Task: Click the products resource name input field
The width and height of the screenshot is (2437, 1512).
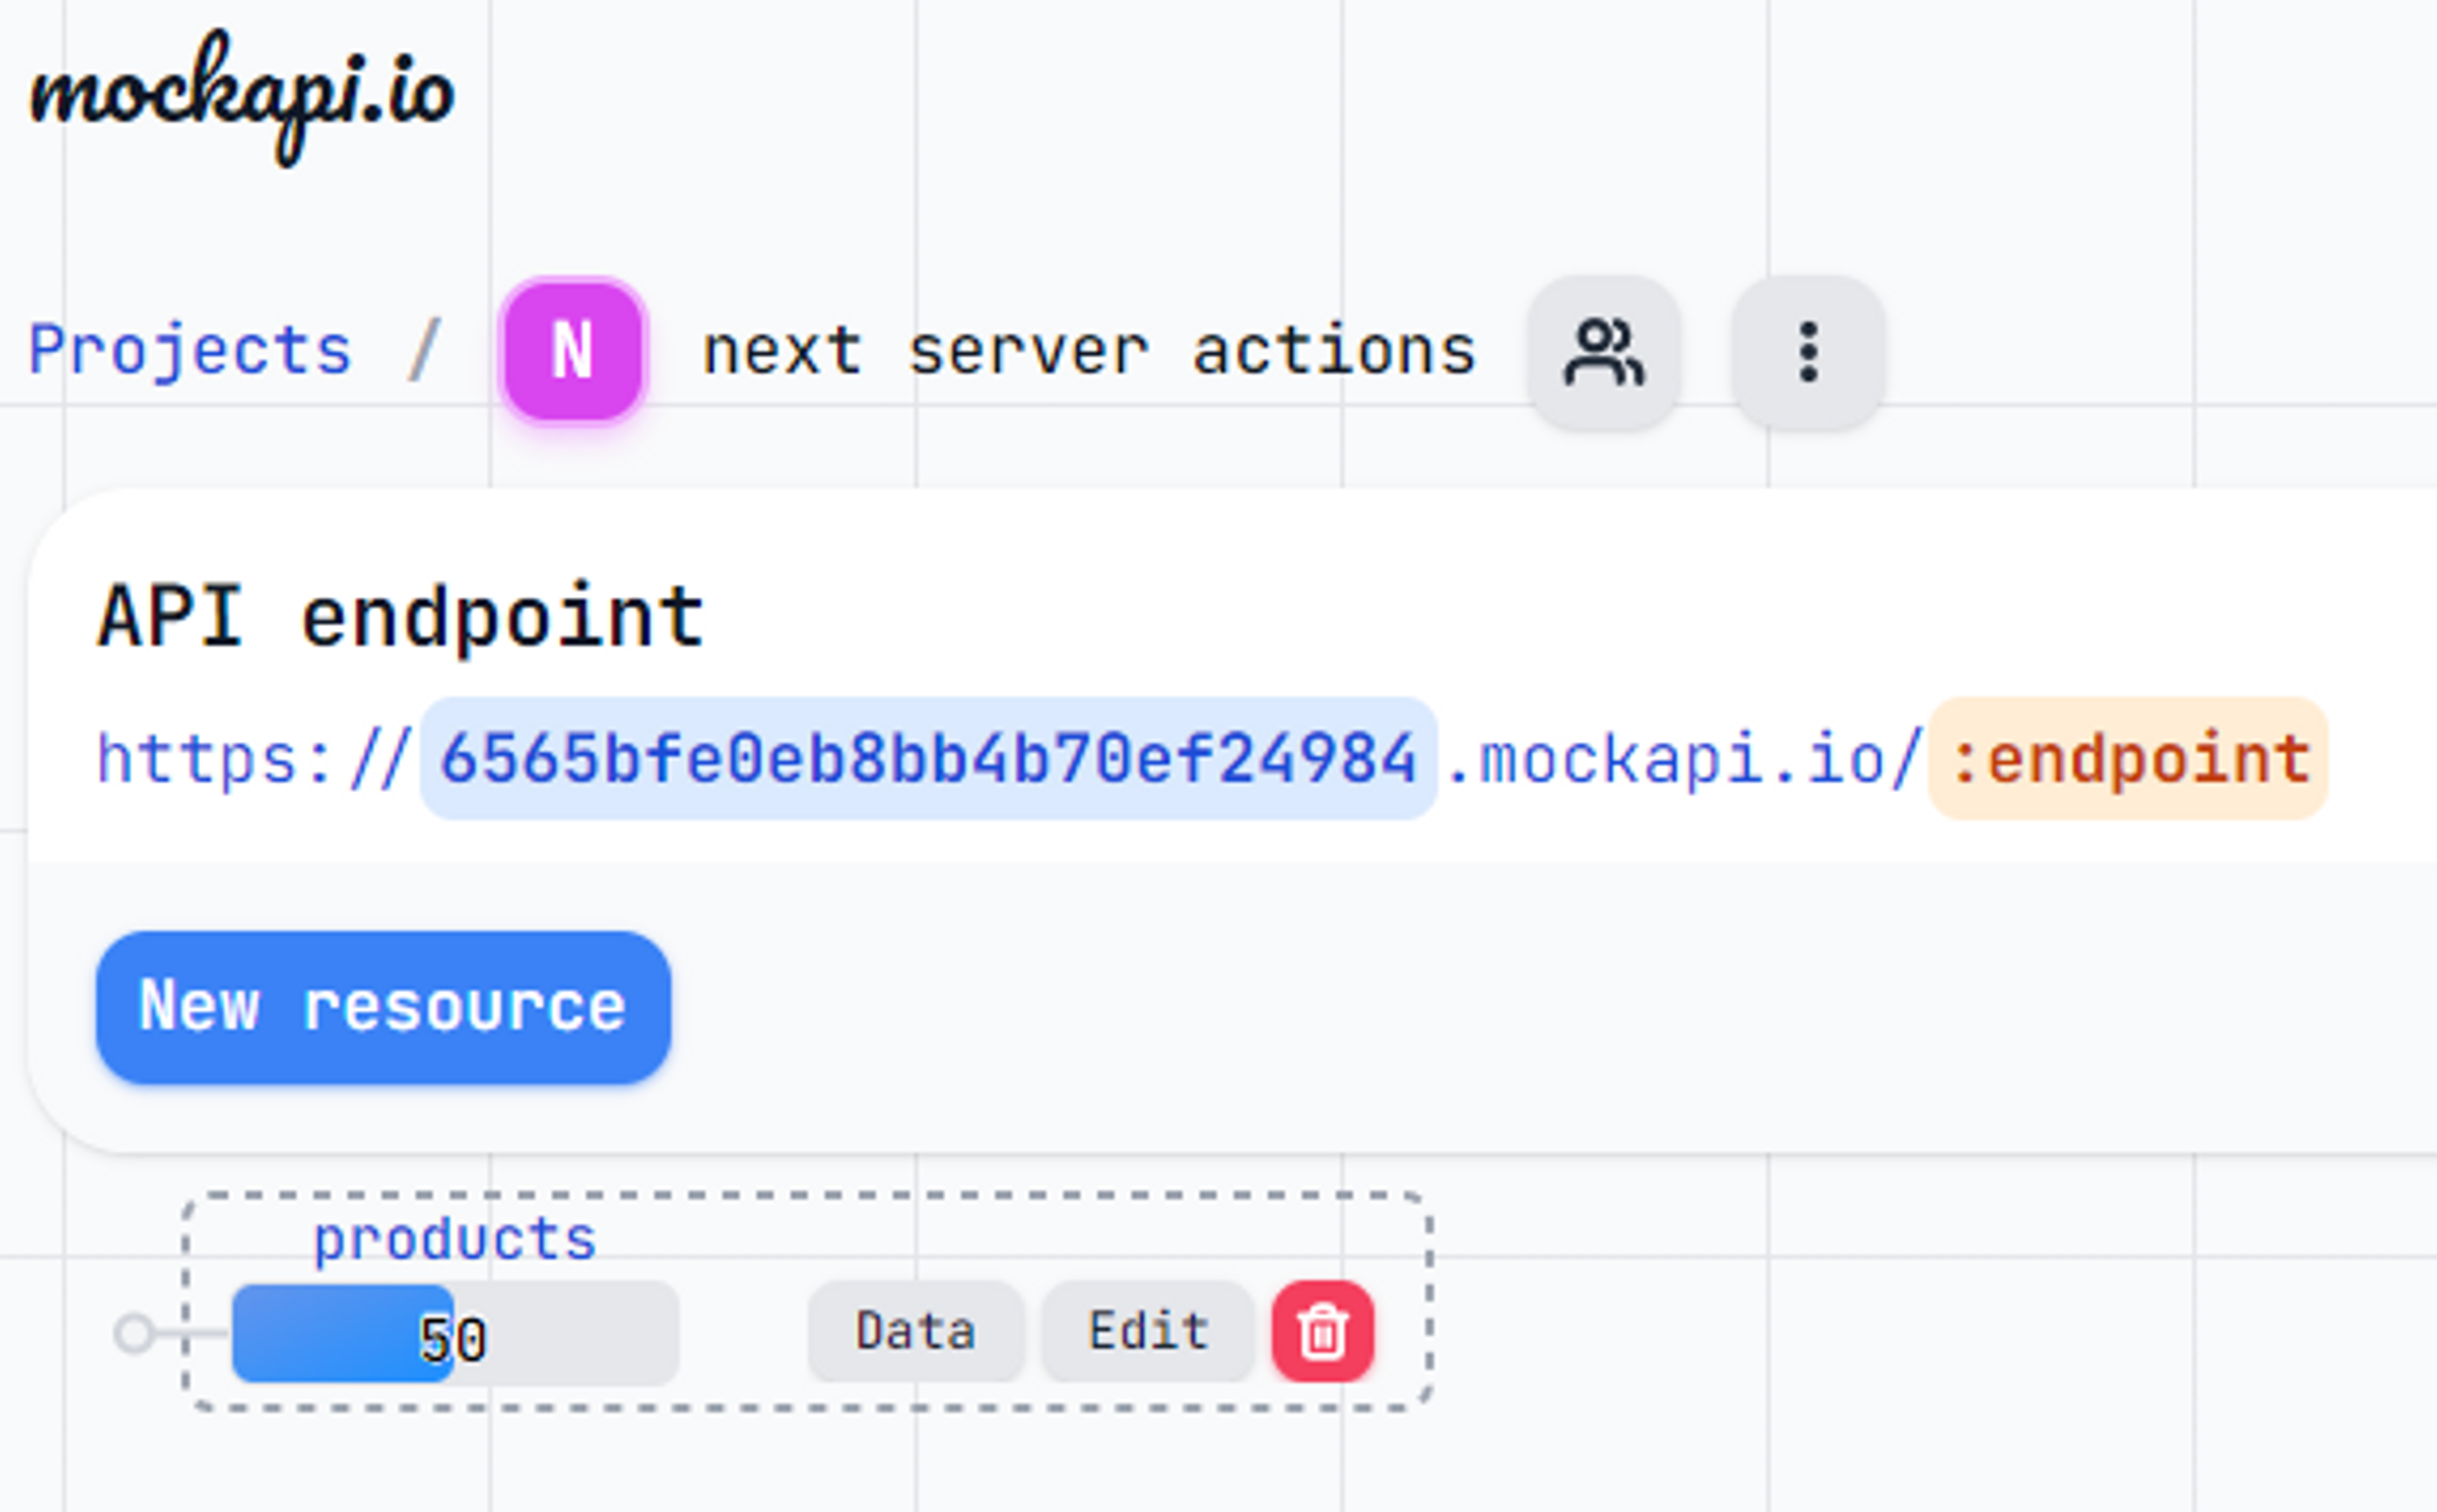Action: pos(453,1239)
